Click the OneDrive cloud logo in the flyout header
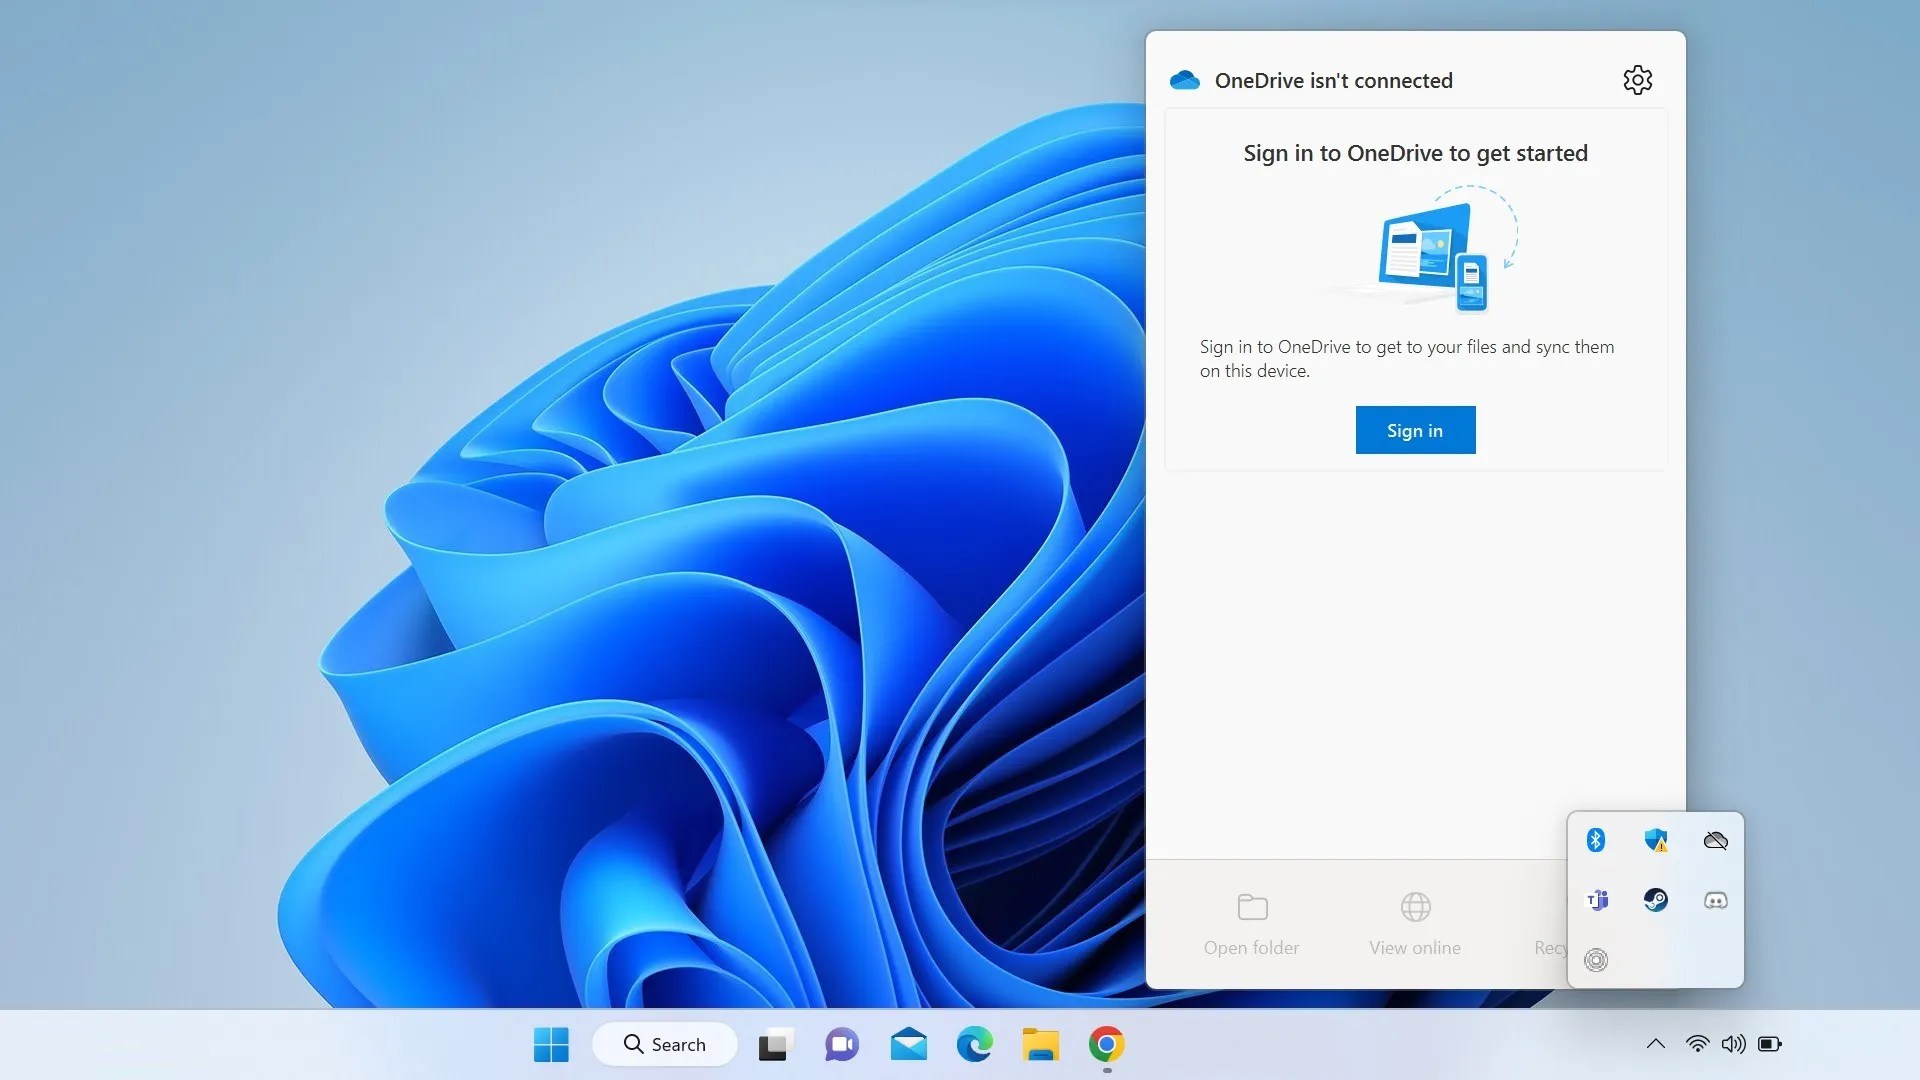The width and height of the screenshot is (1920, 1080). click(1184, 80)
